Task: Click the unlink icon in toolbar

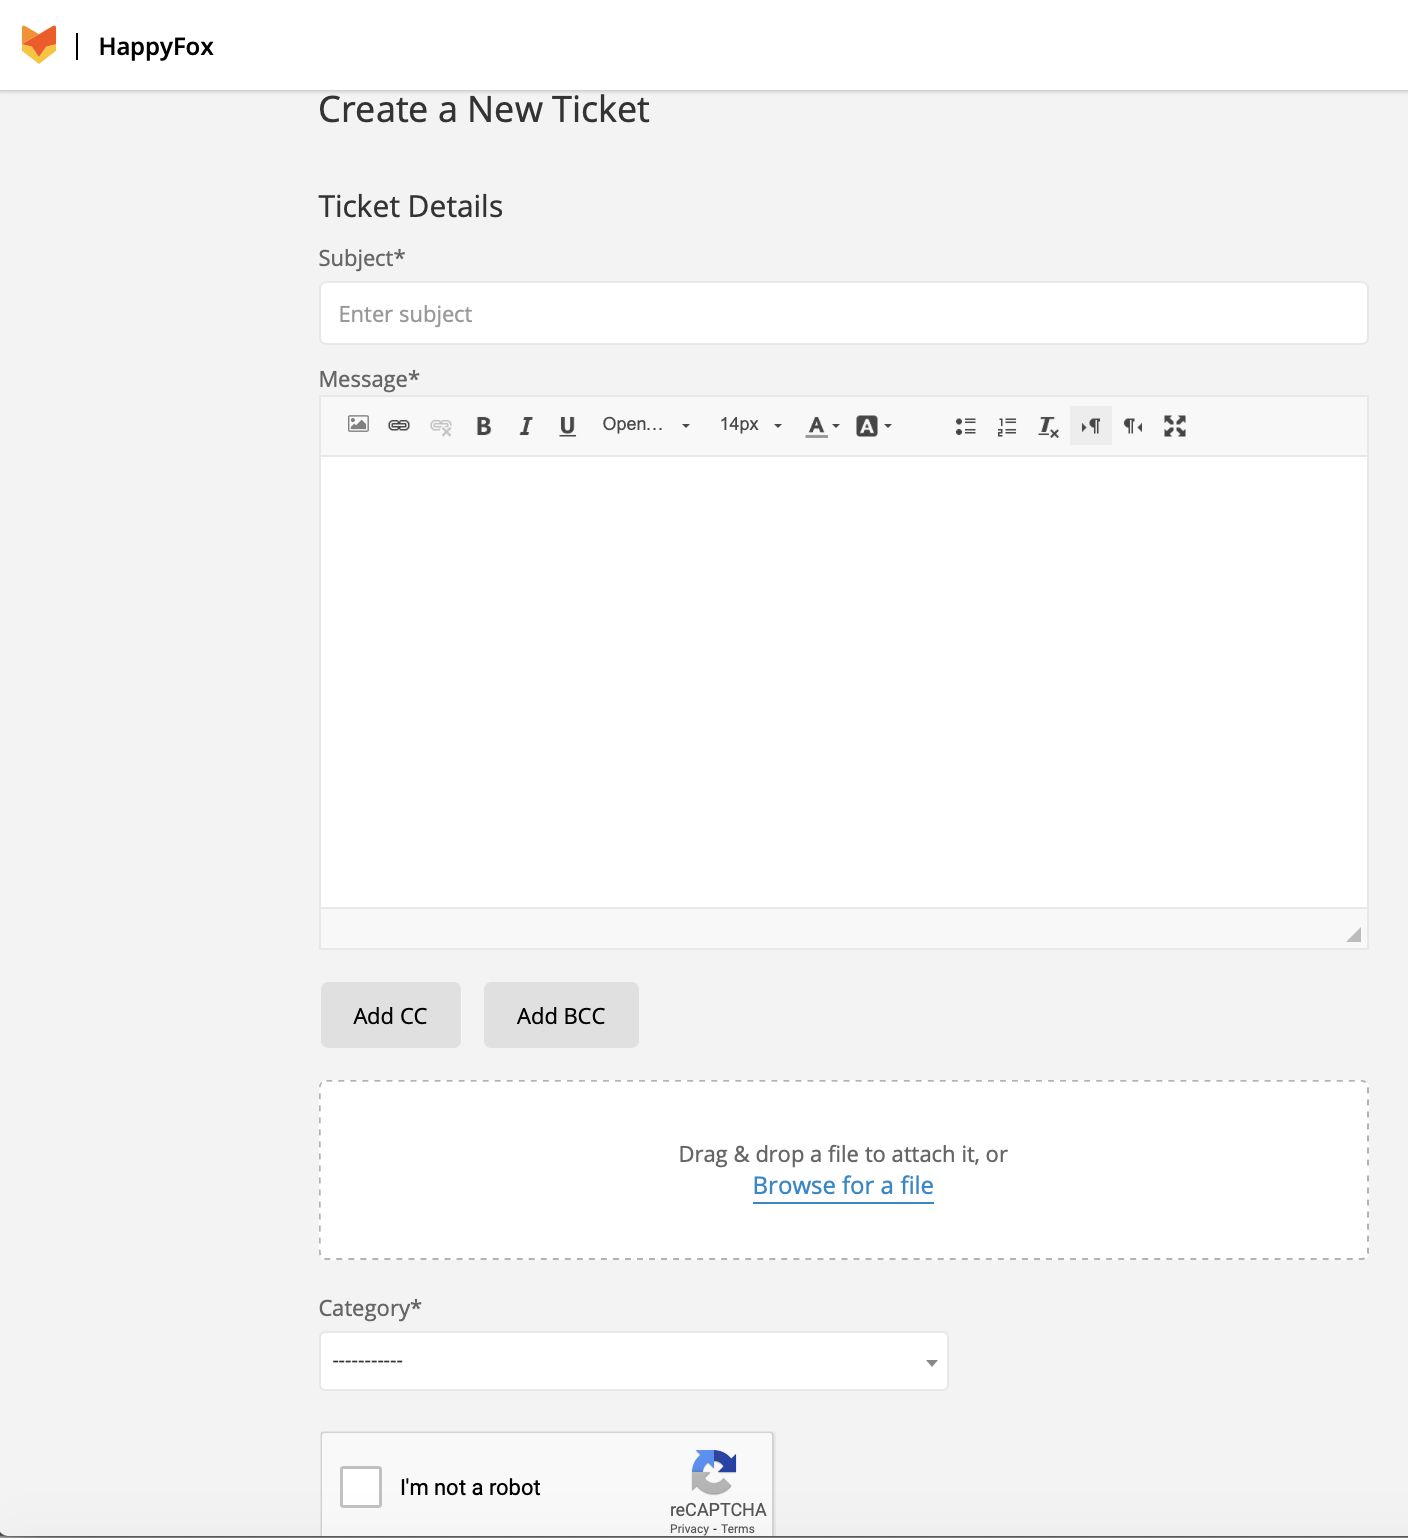Action: pos(441,426)
